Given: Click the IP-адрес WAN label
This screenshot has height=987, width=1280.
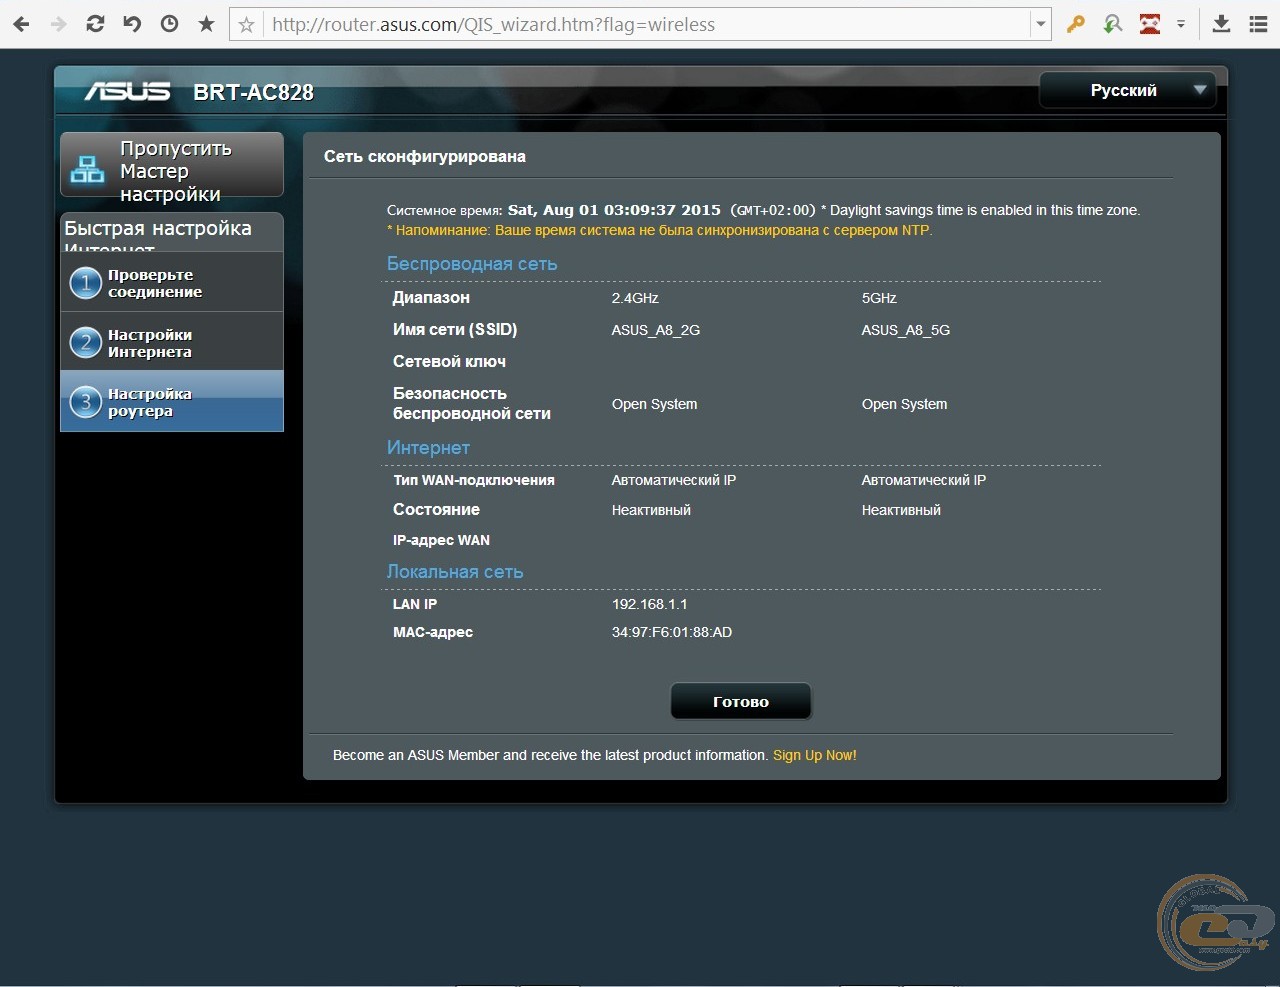Looking at the screenshot, I should [441, 540].
